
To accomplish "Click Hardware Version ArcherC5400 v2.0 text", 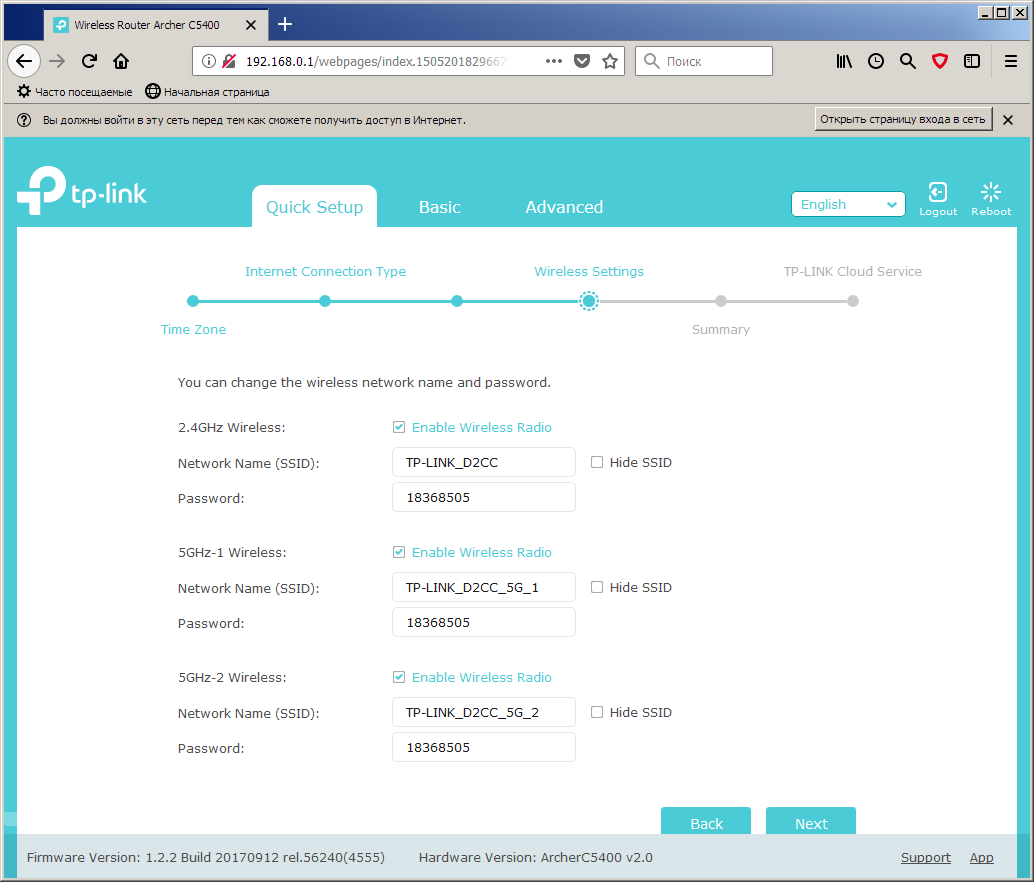I will [535, 858].
